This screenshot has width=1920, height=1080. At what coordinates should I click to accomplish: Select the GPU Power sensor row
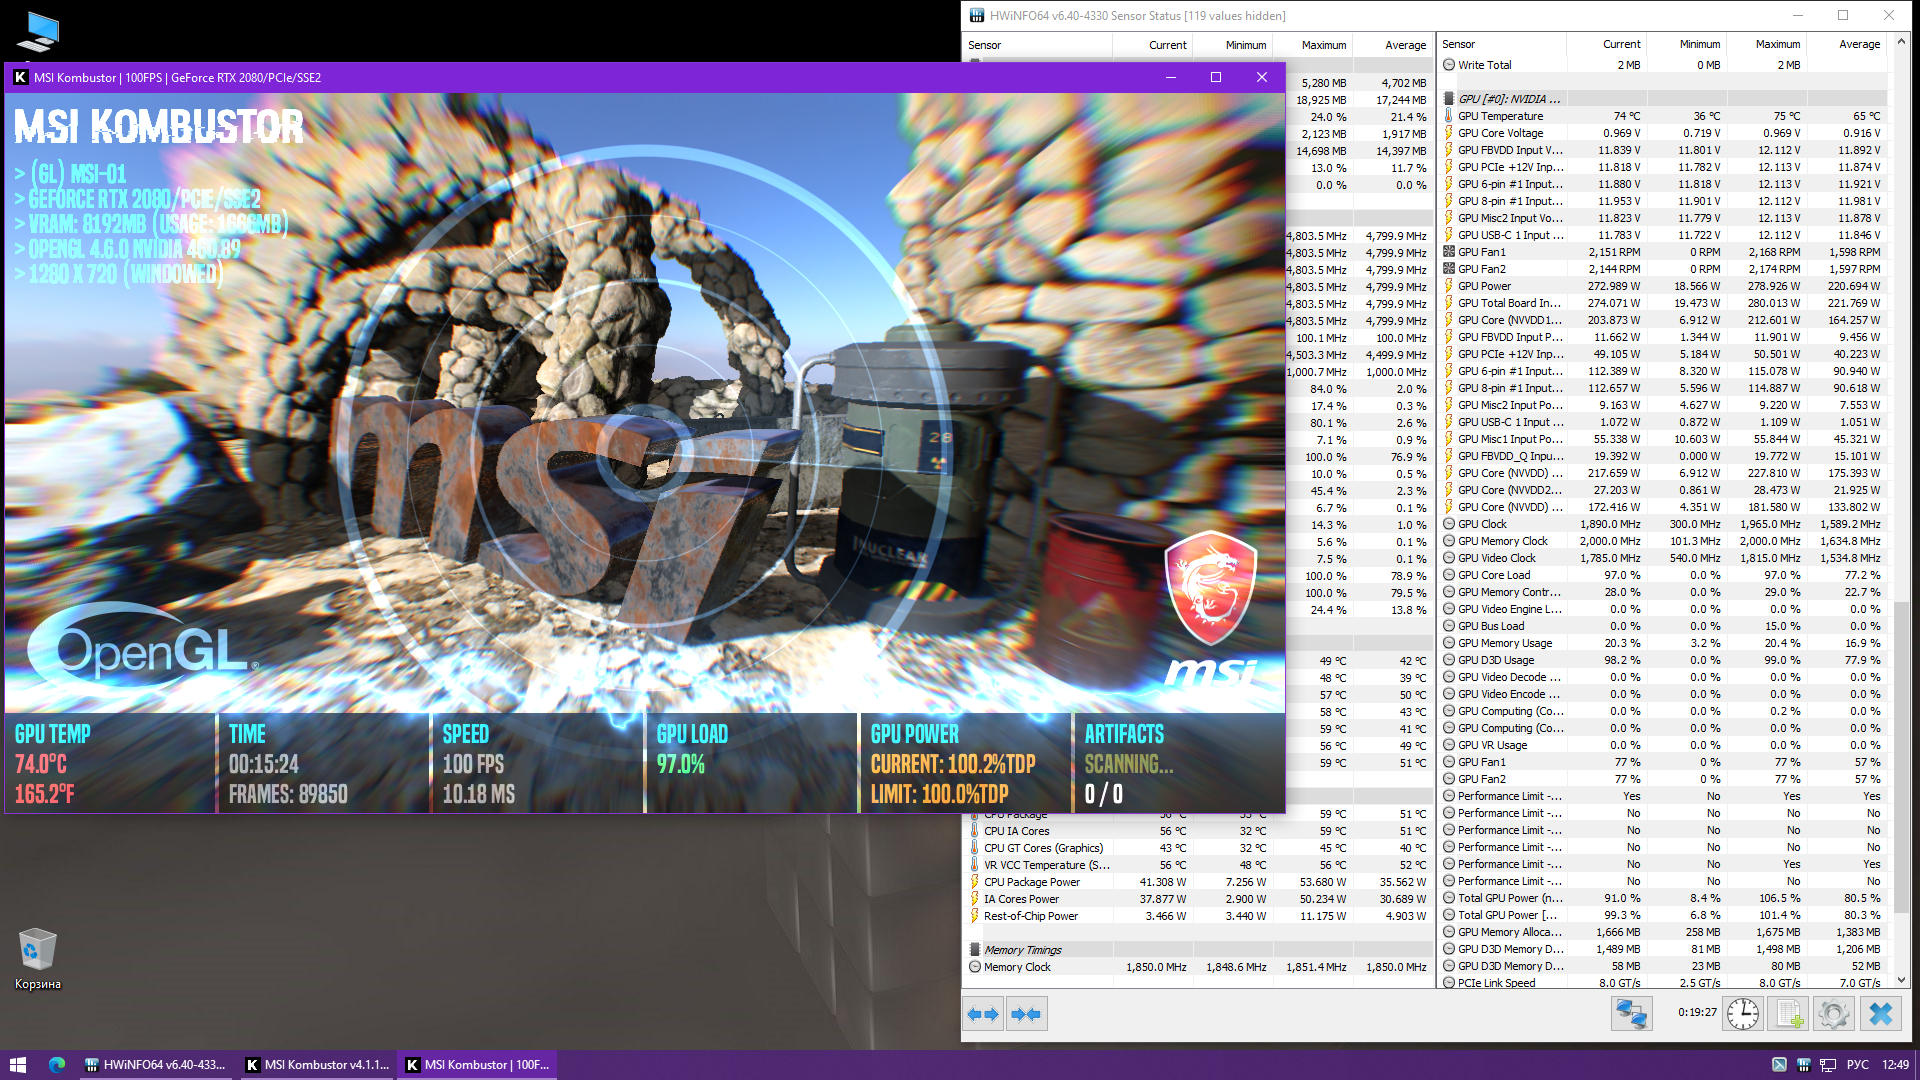click(1484, 286)
